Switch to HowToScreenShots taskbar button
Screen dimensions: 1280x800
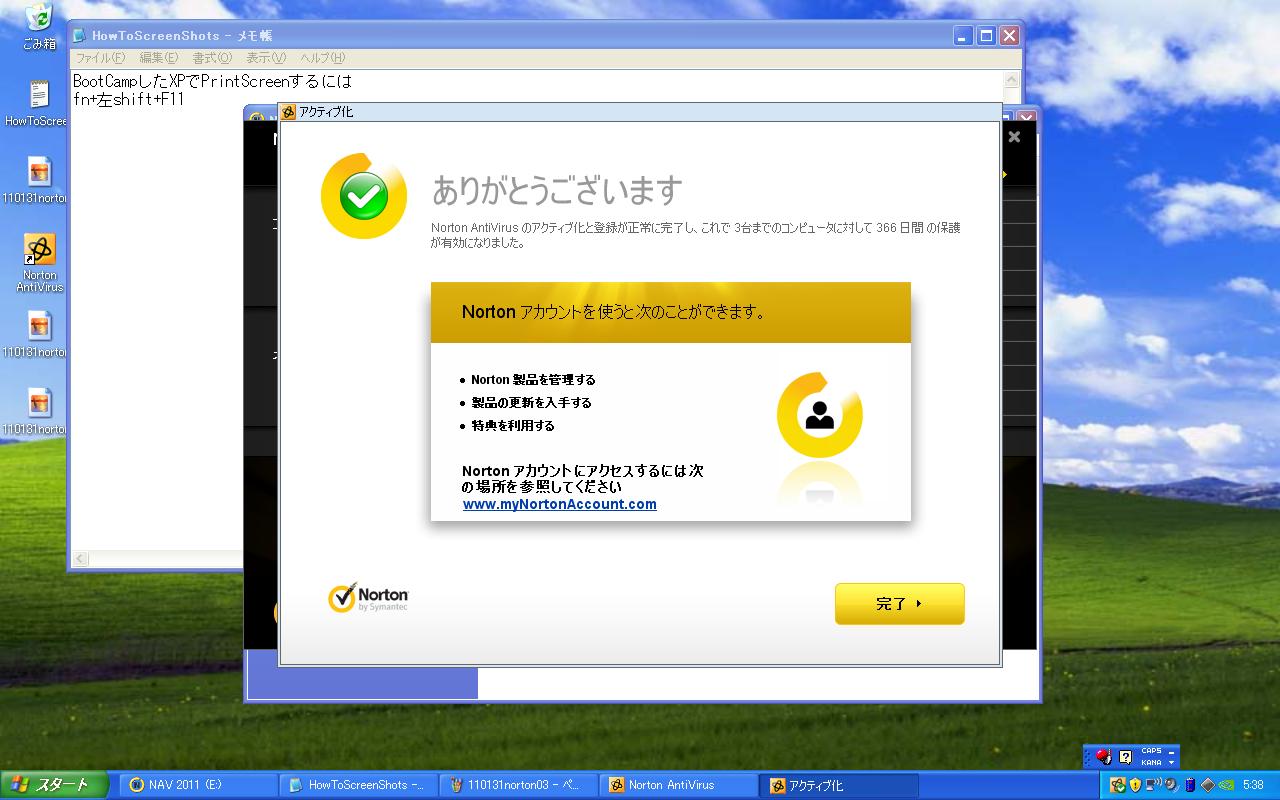point(359,785)
